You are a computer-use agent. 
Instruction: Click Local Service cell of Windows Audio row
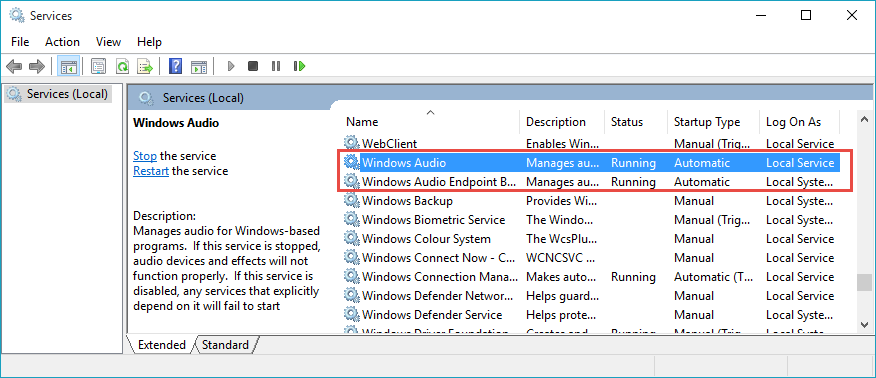(x=800, y=162)
